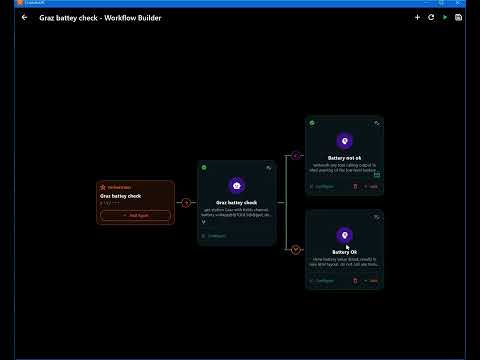Click the add button on Battery not ok node
The height and width of the screenshot is (360, 480).
[x=371, y=187]
